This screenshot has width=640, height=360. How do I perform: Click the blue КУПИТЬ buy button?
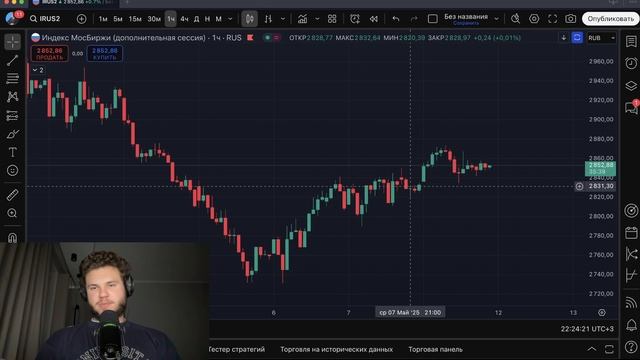point(105,53)
